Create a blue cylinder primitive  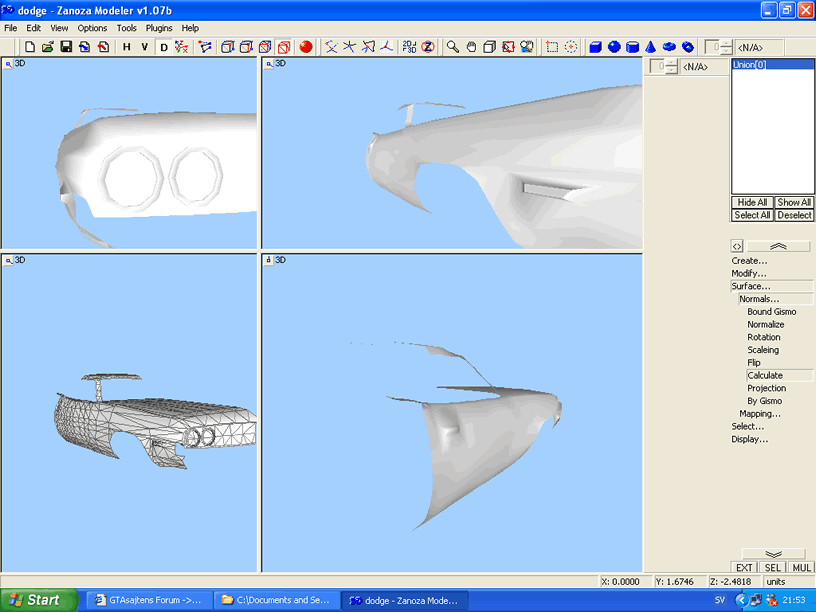[632, 47]
